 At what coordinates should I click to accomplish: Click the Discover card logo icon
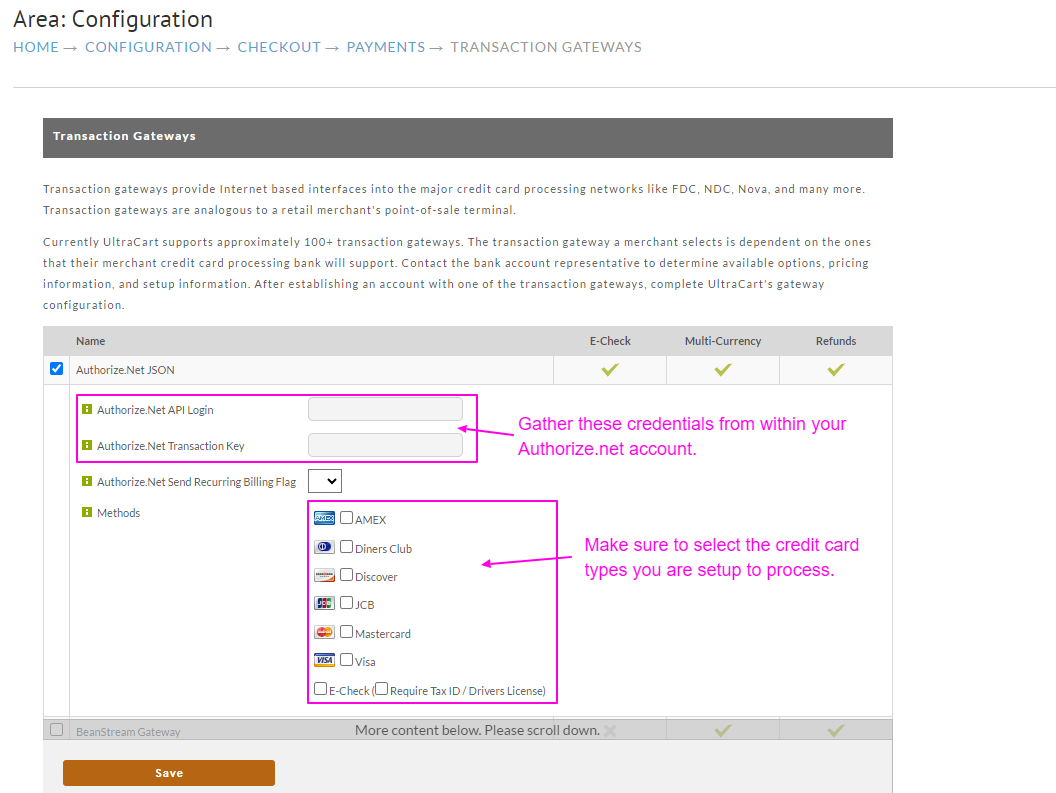coord(325,575)
